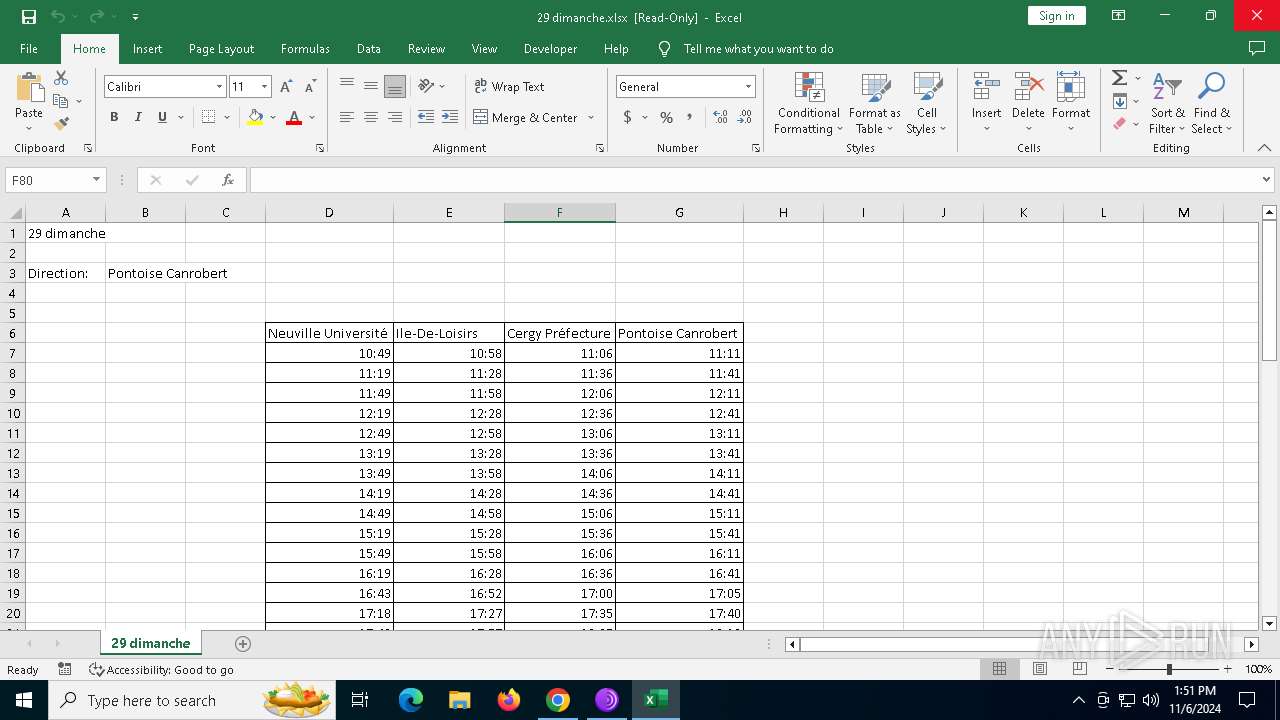Click Sort & Filter button

coord(1167,104)
